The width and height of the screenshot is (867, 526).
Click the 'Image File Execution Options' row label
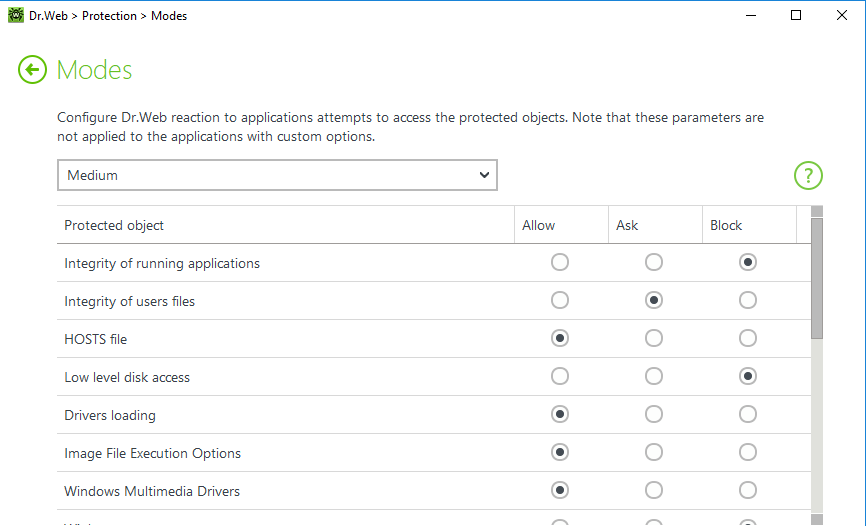153,454
